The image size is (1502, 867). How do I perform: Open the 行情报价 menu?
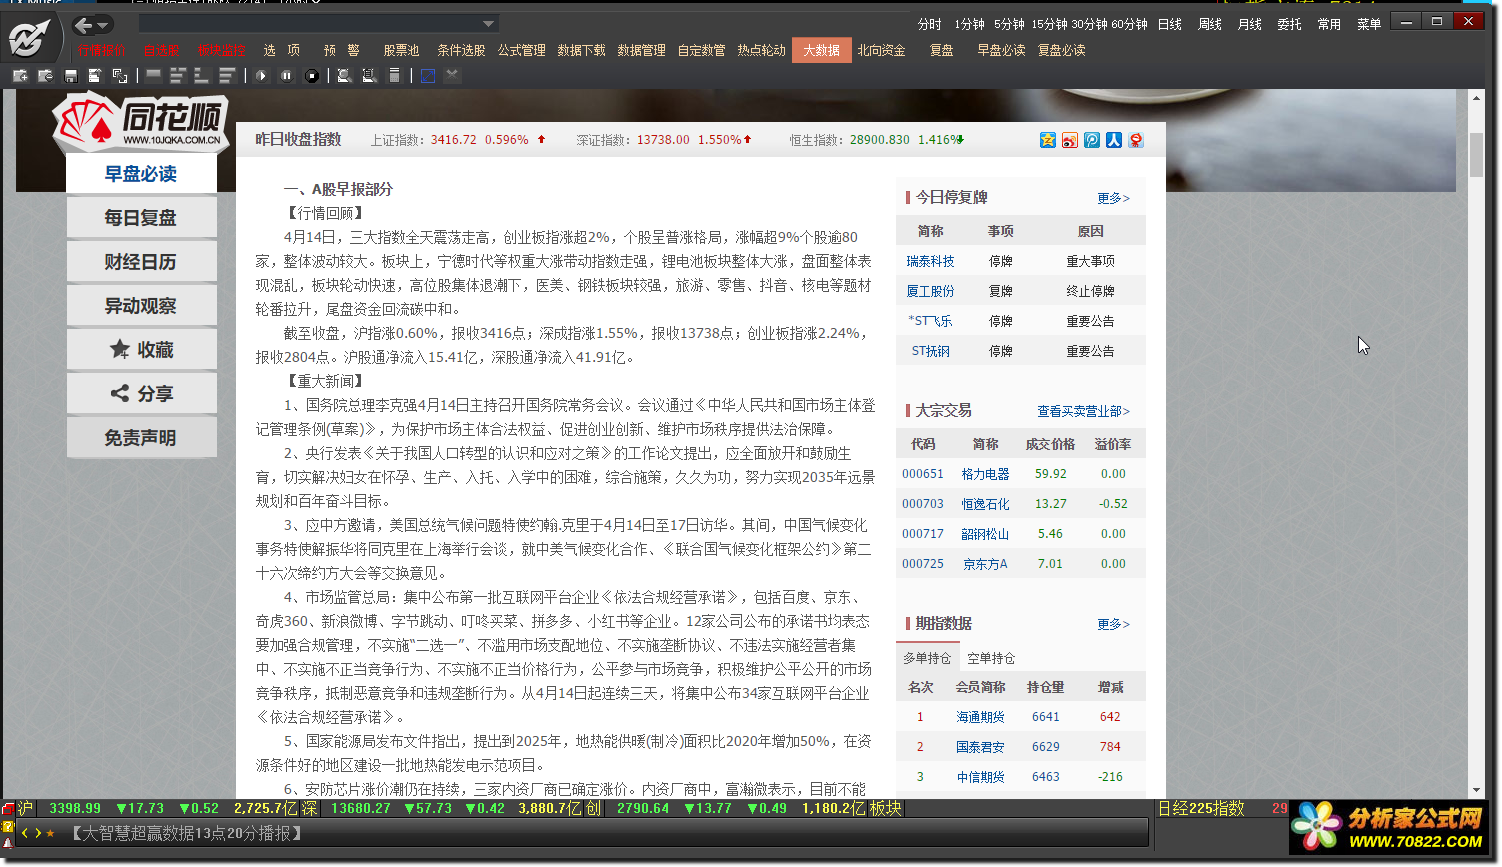[x=101, y=50]
